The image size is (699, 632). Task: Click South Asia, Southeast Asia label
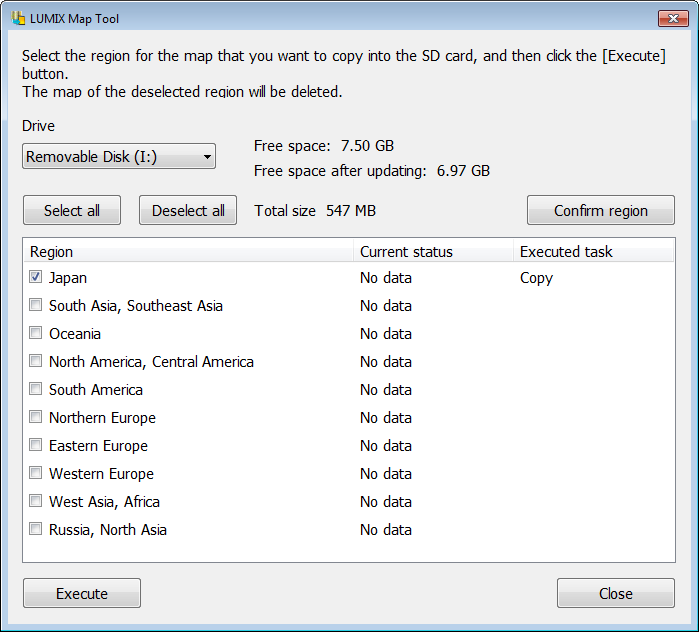pos(136,306)
